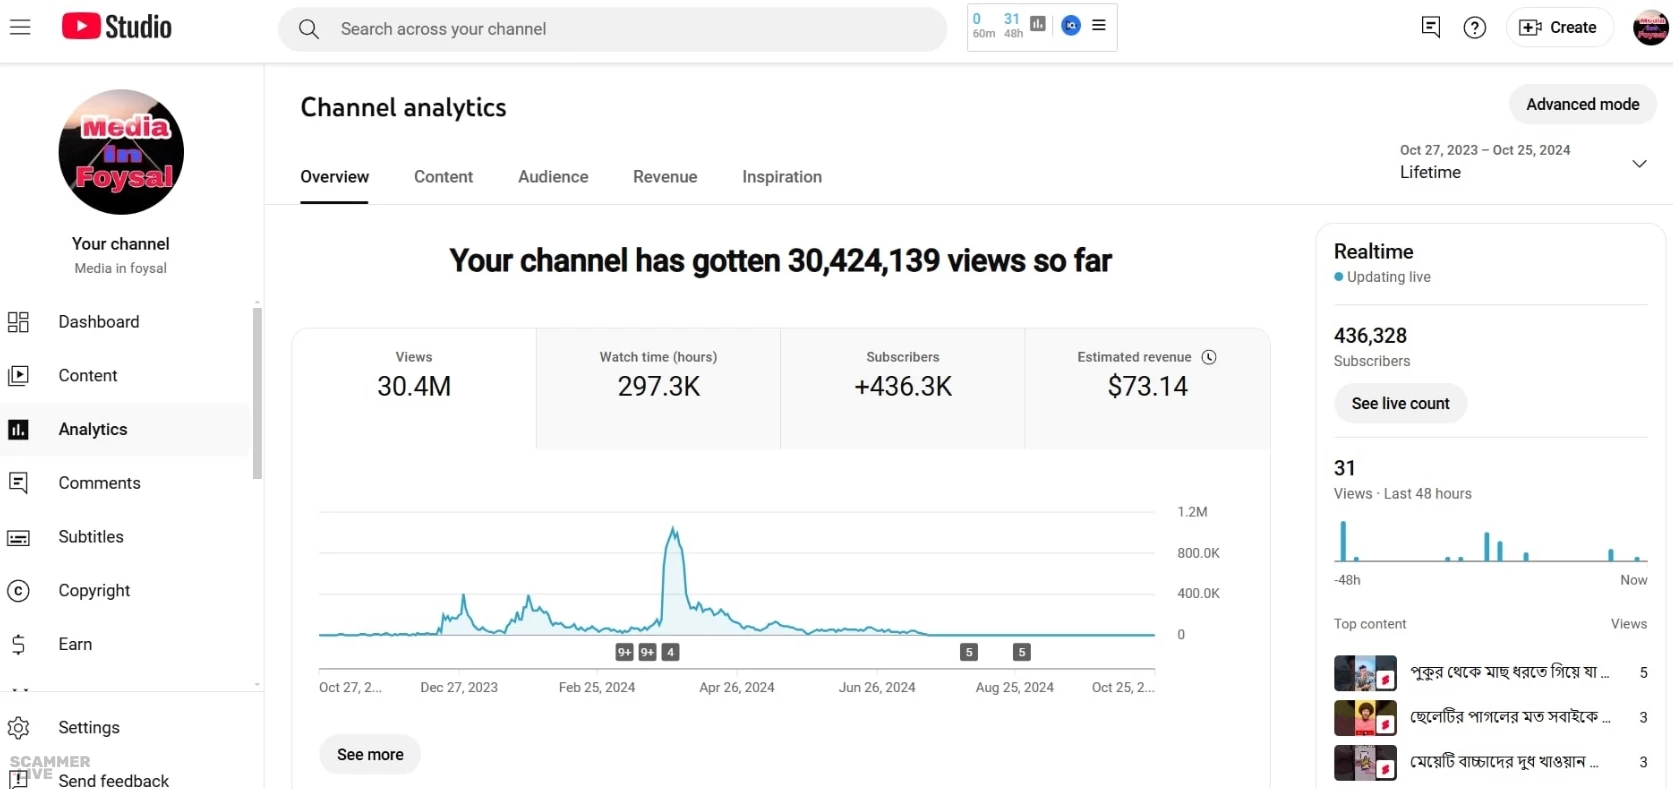Screen dimensions: 1673x789
Task: Switch to the Audience tab
Action: (x=553, y=177)
